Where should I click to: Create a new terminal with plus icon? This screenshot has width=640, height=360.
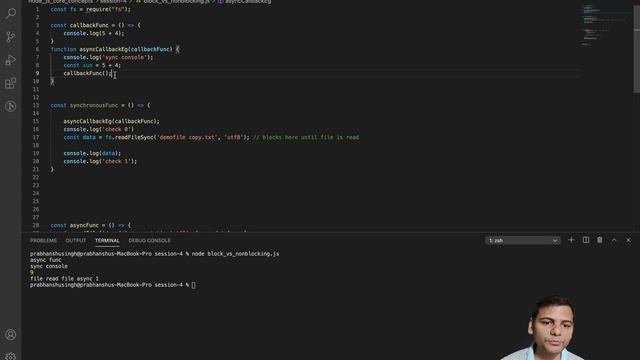(571, 240)
